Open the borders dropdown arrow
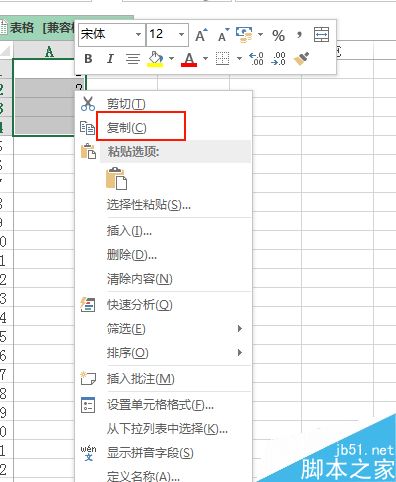This screenshot has width=396, height=482. tap(239, 59)
